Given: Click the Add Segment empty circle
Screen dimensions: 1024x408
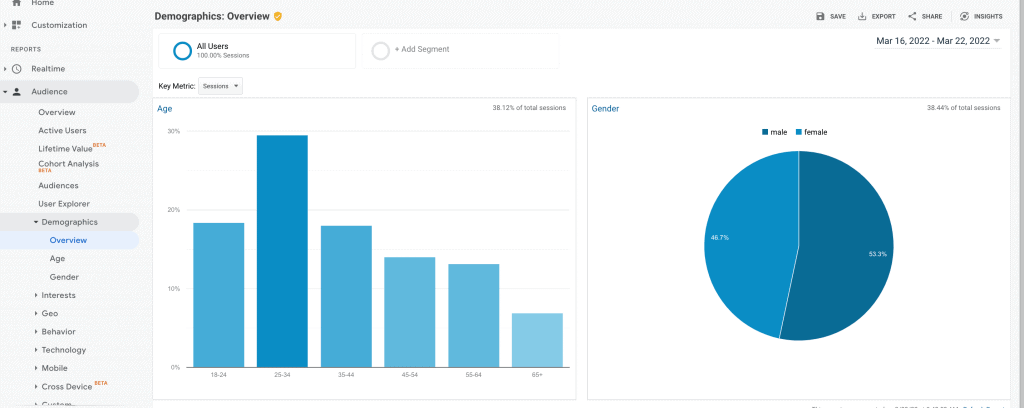Looking at the screenshot, I should (x=381, y=51).
